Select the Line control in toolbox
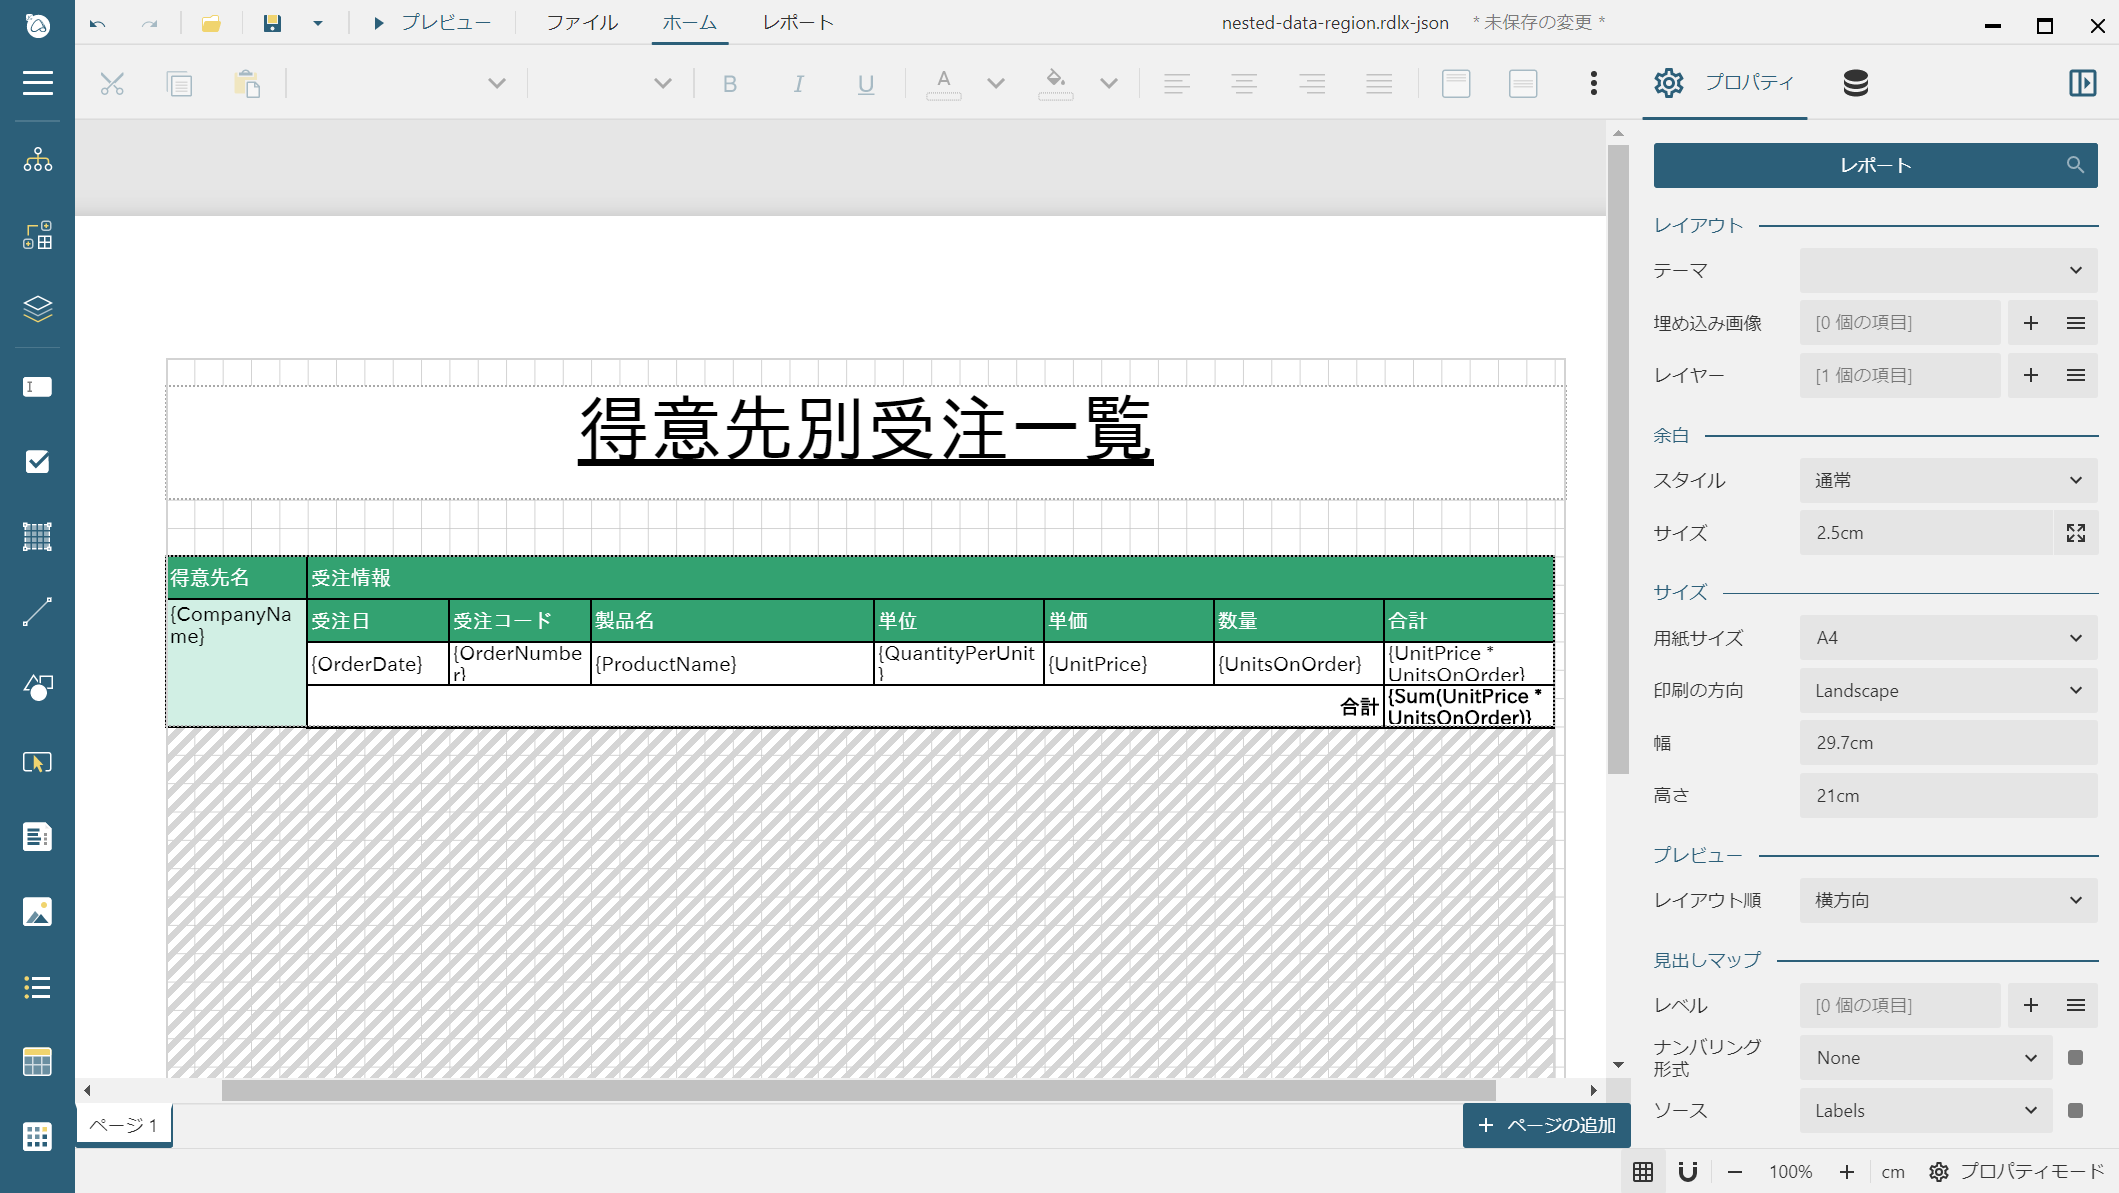The image size is (2119, 1193). (37, 612)
